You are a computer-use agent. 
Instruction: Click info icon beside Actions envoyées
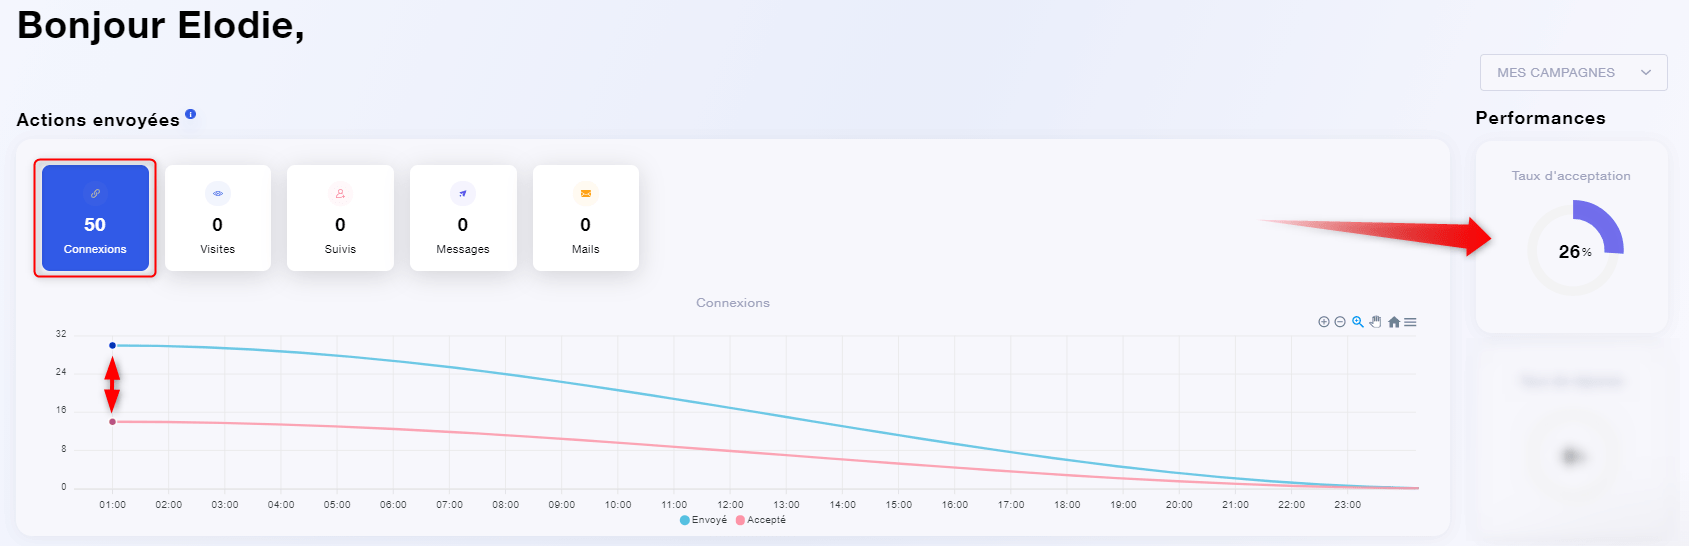tap(191, 114)
